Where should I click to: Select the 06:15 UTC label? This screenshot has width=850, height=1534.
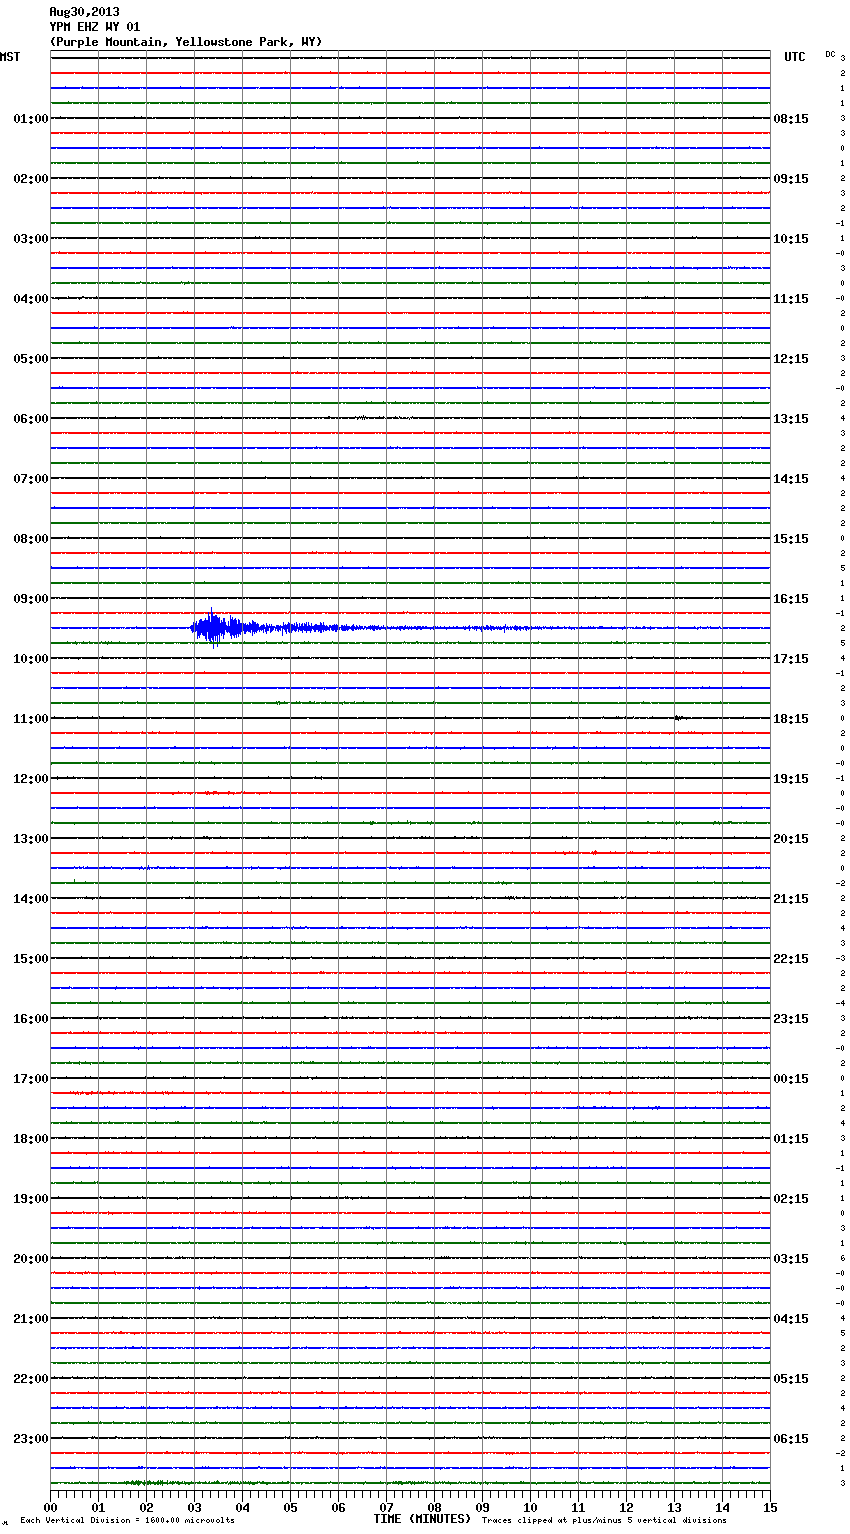pos(791,1438)
